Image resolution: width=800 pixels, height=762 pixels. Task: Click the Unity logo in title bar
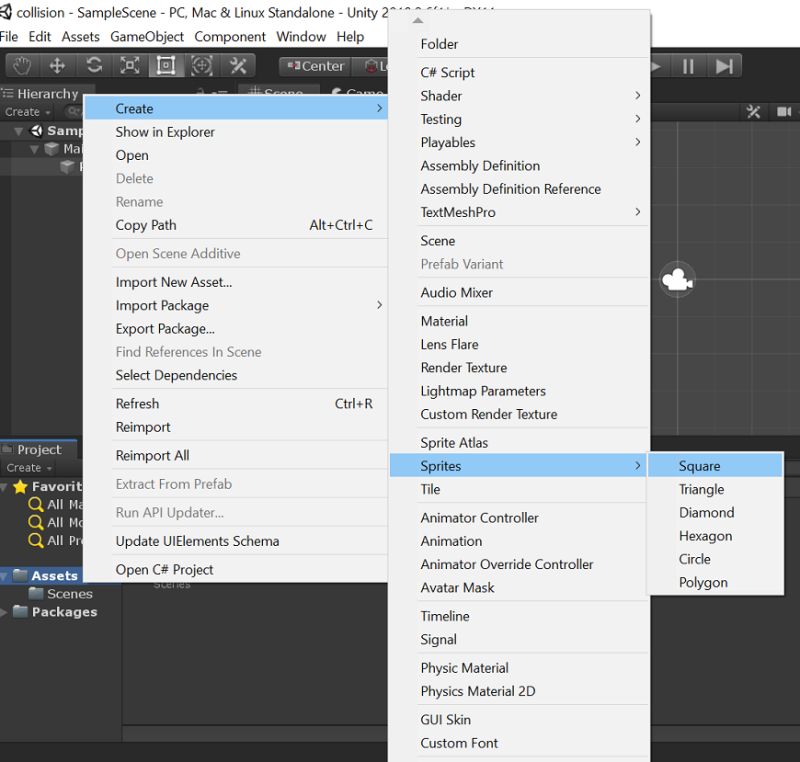pyautogui.click(x=5, y=12)
